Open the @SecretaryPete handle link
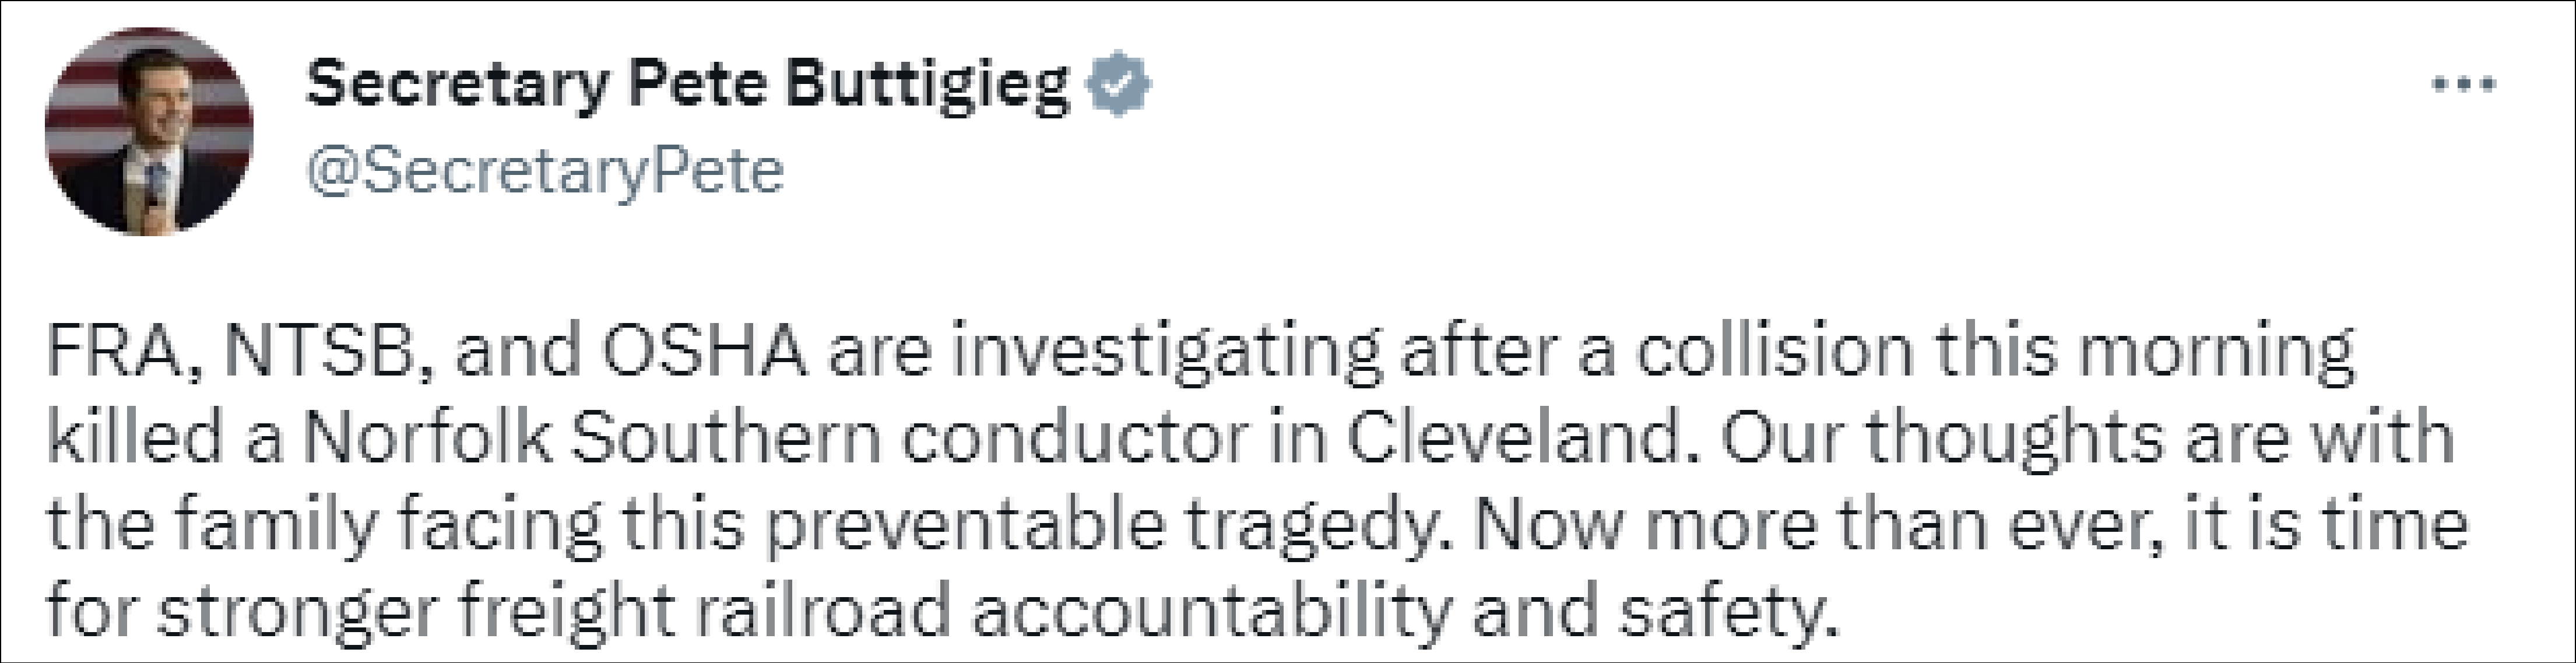The width and height of the screenshot is (2576, 663). point(545,171)
